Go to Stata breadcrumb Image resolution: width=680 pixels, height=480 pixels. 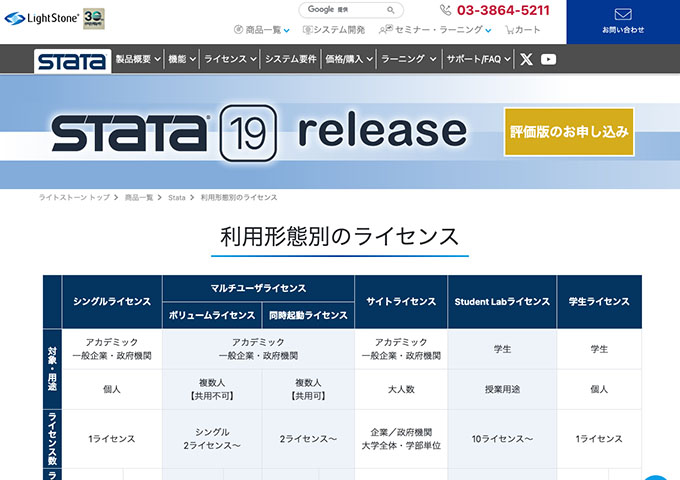(177, 198)
